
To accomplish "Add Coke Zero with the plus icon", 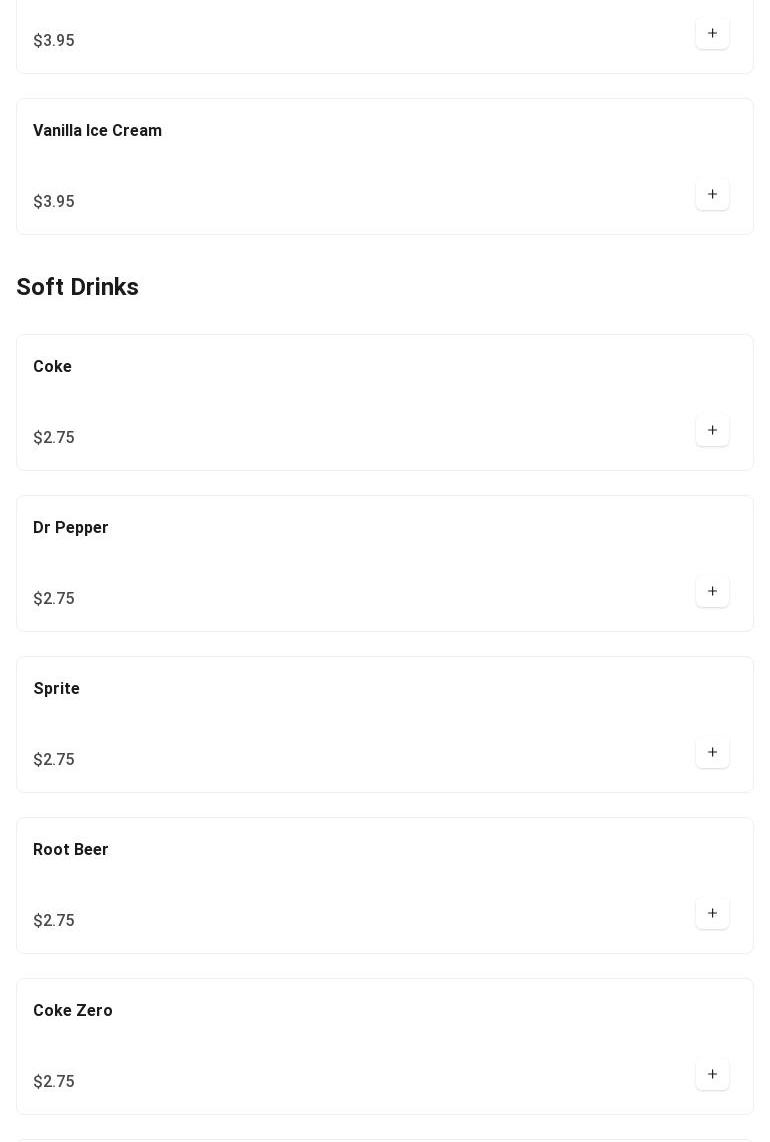I will click(x=712, y=1074).
